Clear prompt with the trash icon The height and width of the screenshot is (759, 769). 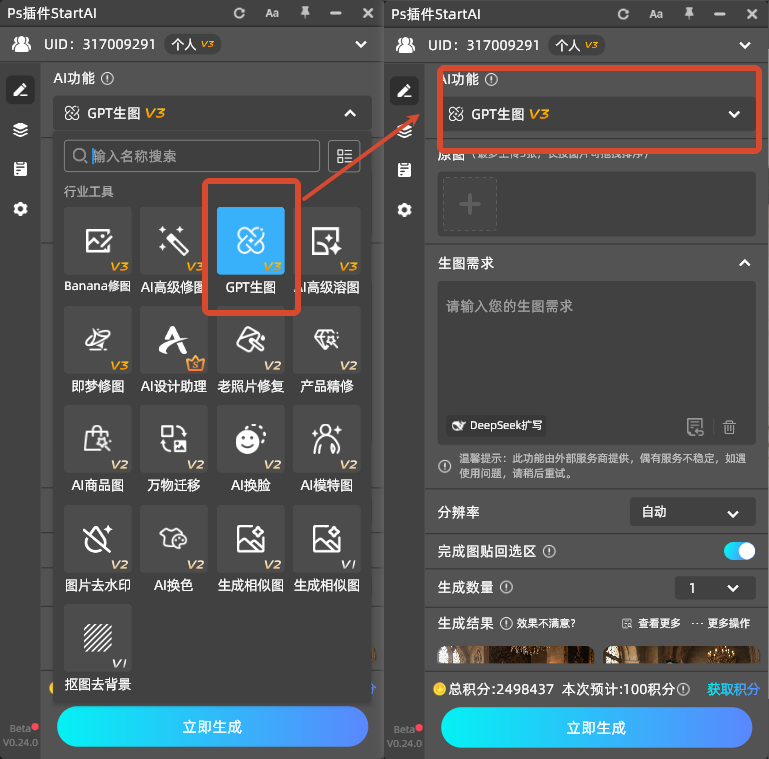click(729, 427)
